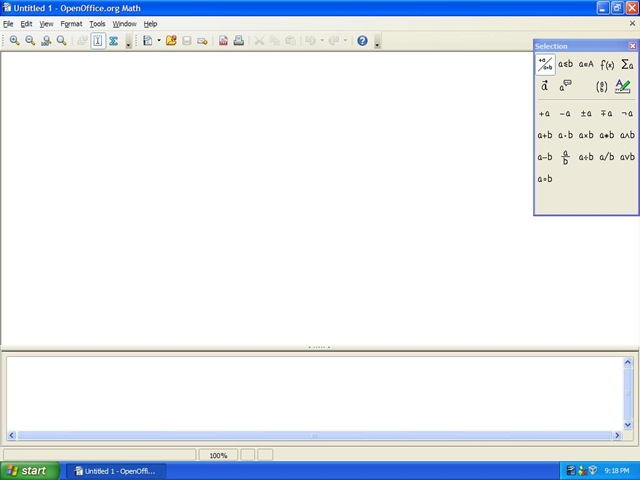Click the 100% zoom status field
The height and width of the screenshot is (480, 640).
[x=218, y=456]
